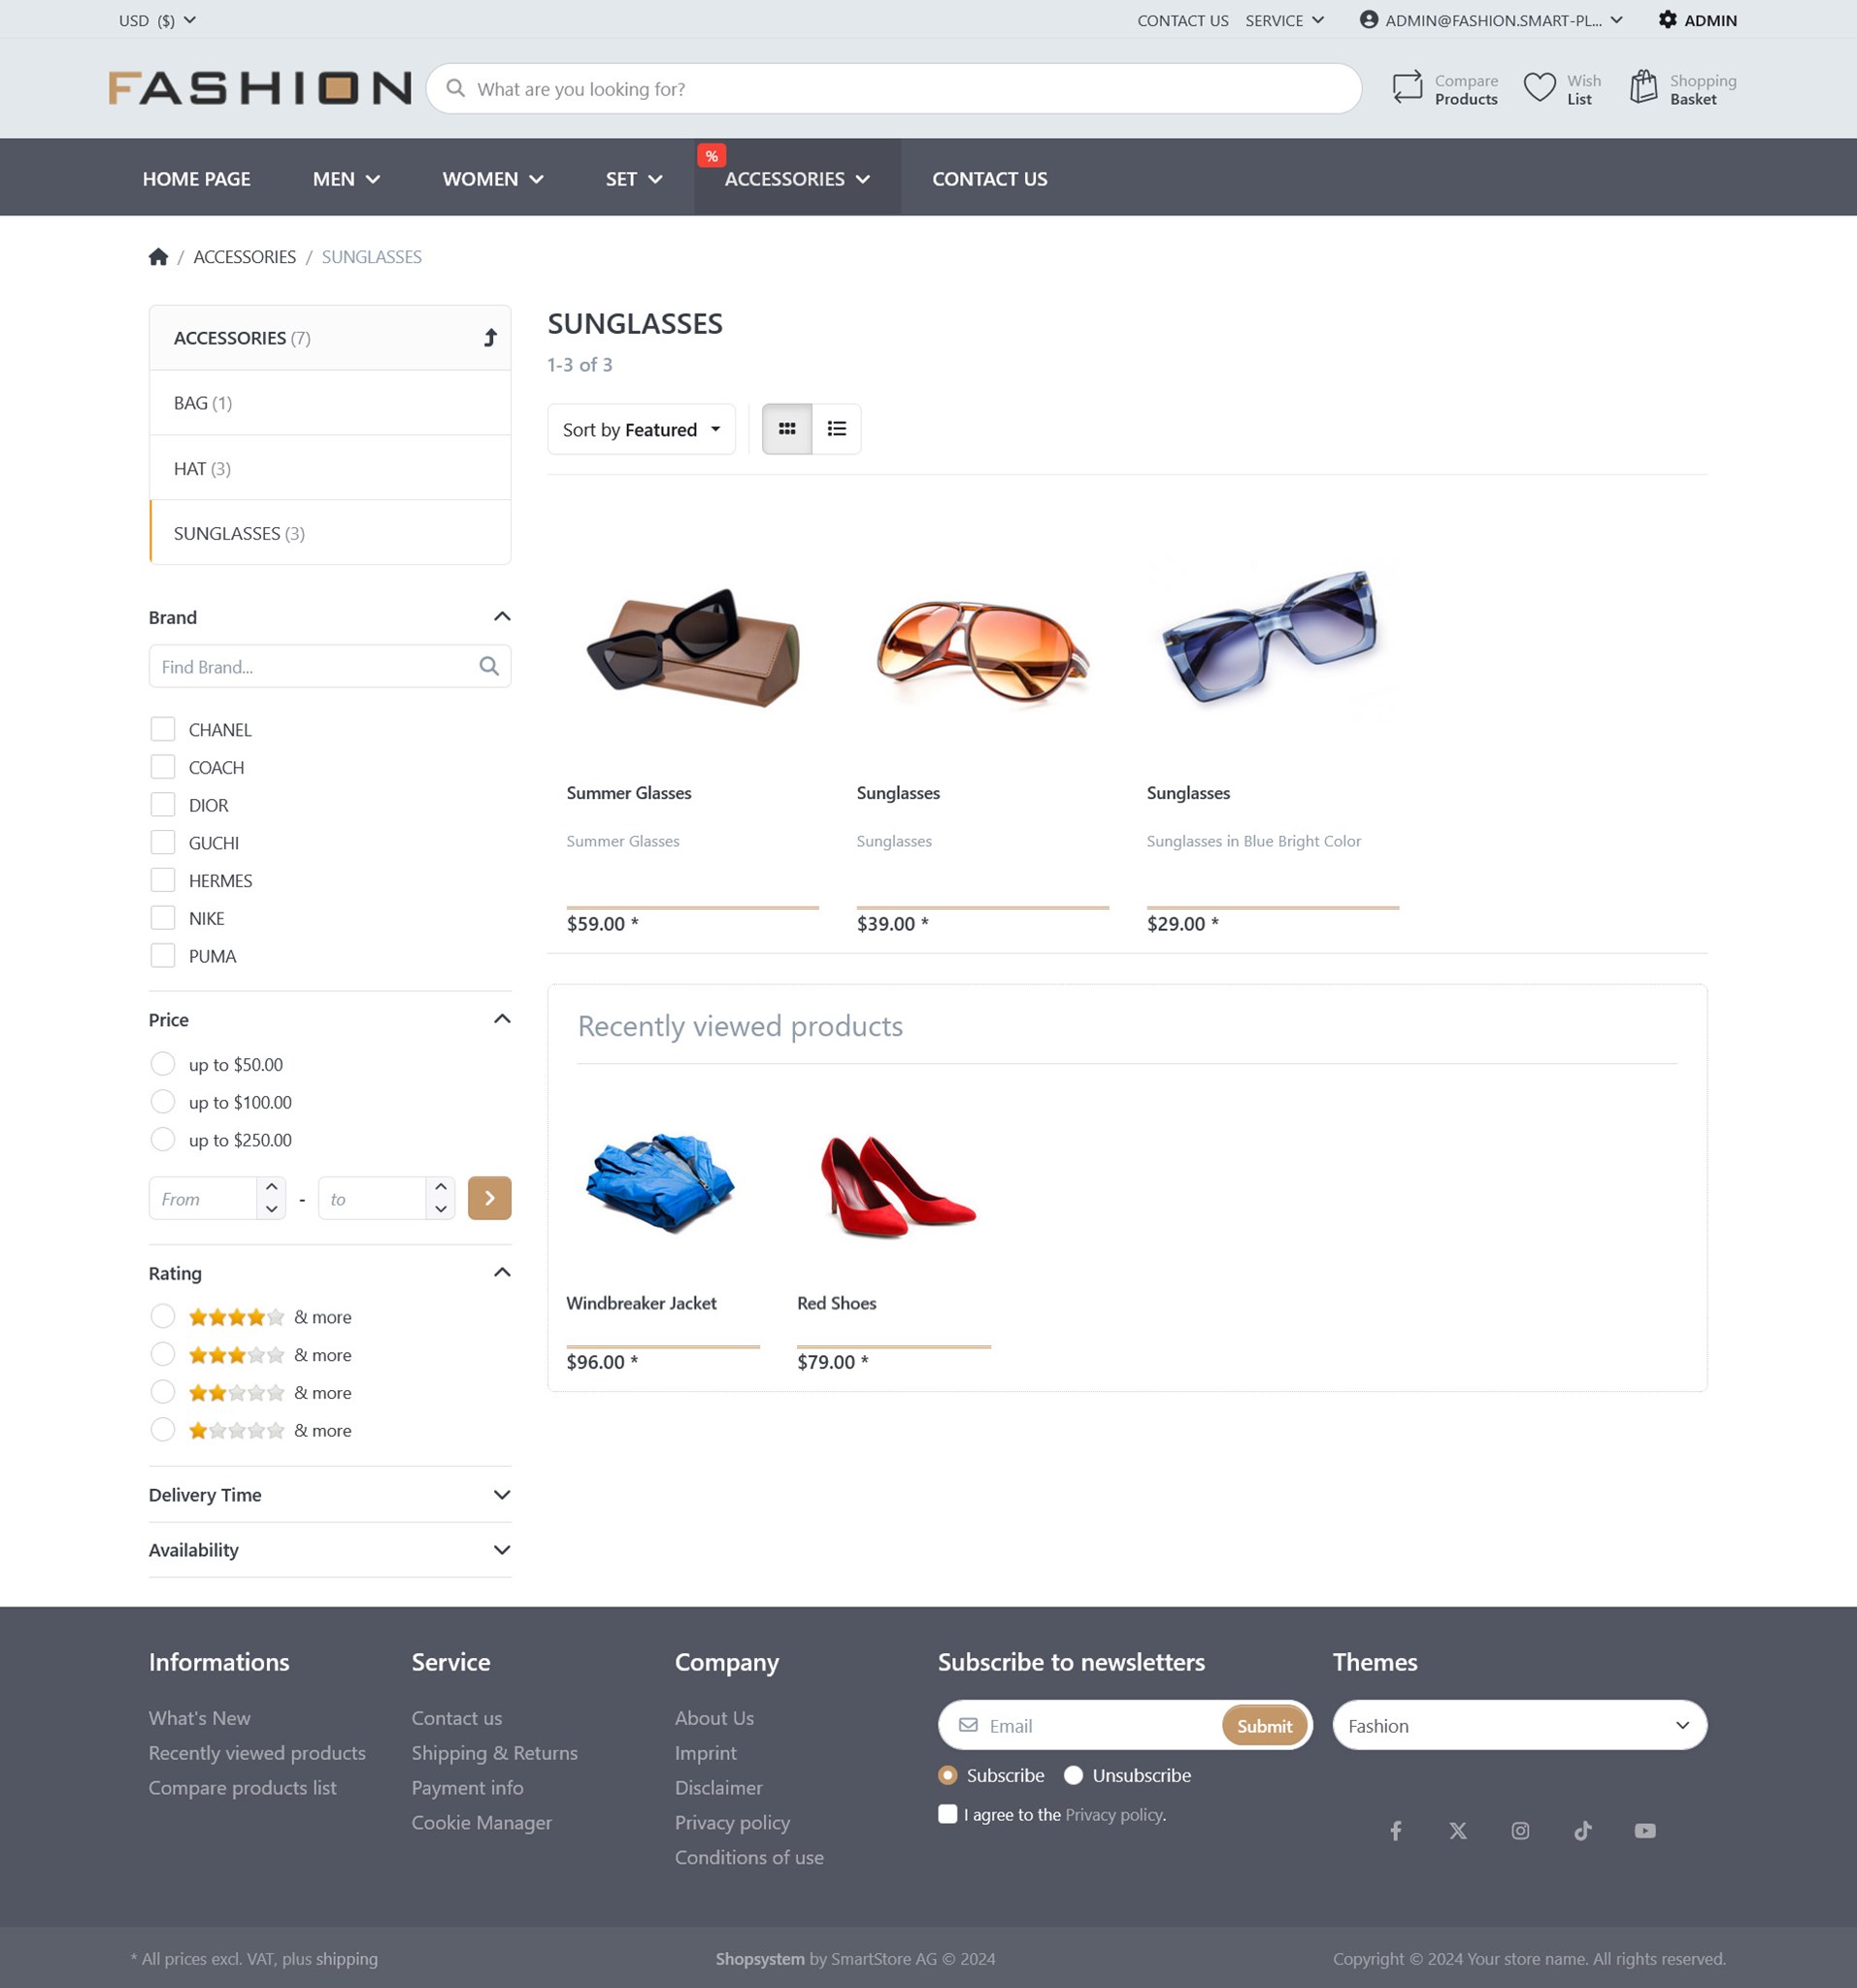Open the ACCESSORIES menu
The image size is (1857, 1988).
pyautogui.click(x=797, y=178)
